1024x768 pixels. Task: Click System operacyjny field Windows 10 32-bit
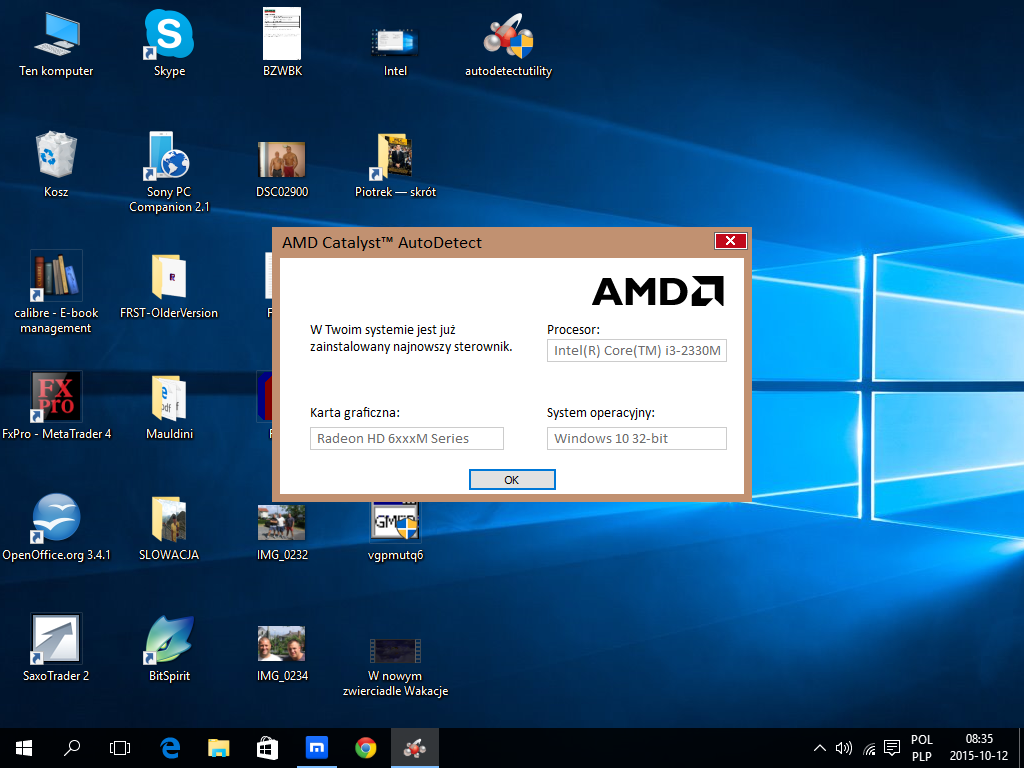coord(637,438)
